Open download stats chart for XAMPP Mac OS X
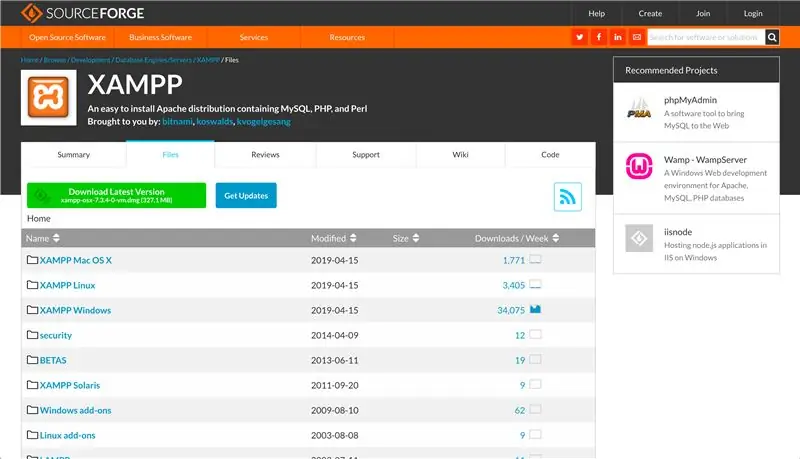 click(x=535, y=259)
